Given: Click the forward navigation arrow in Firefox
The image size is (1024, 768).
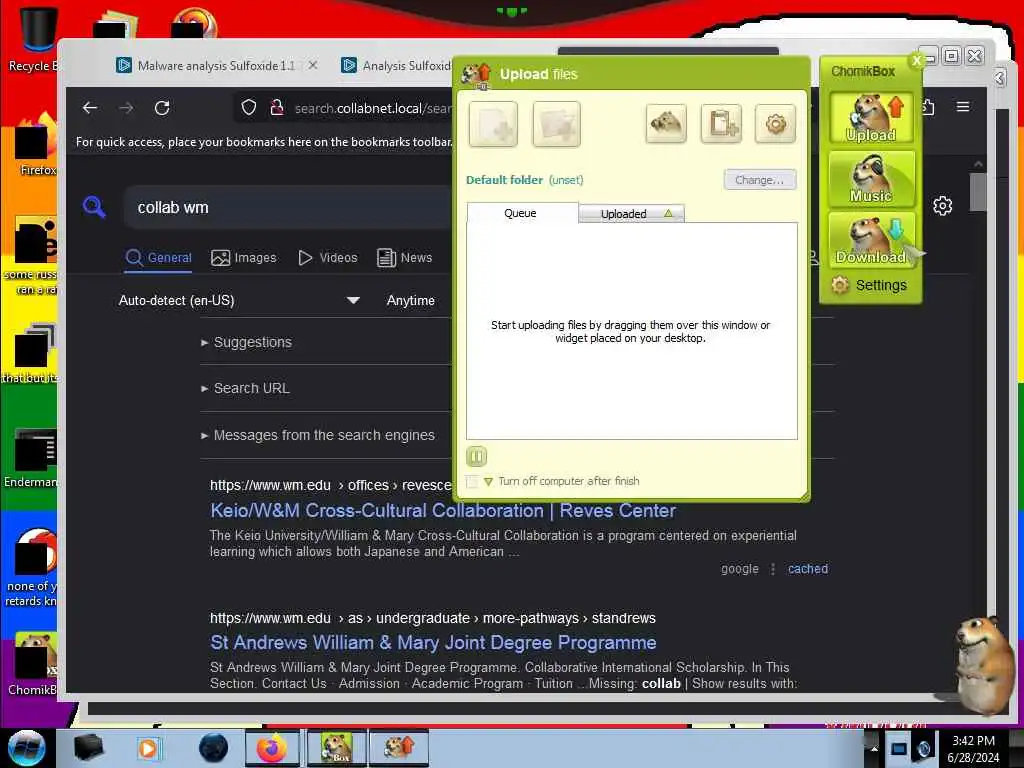Looking at the screenshot, I should (126, 108).
